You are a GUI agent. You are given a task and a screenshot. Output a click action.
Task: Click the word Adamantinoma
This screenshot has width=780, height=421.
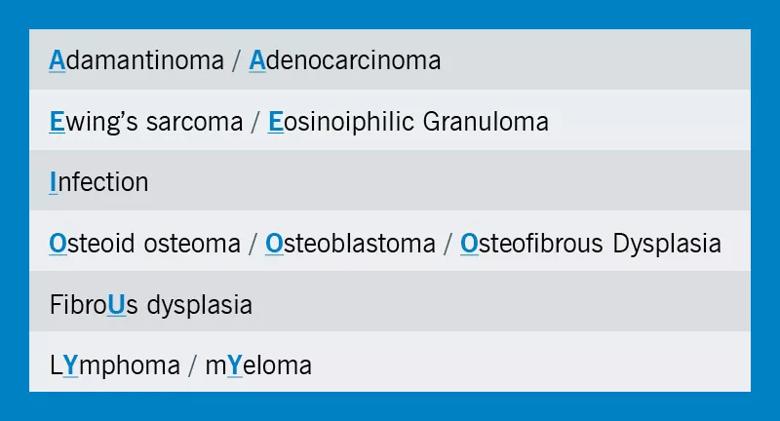point(137,61)
